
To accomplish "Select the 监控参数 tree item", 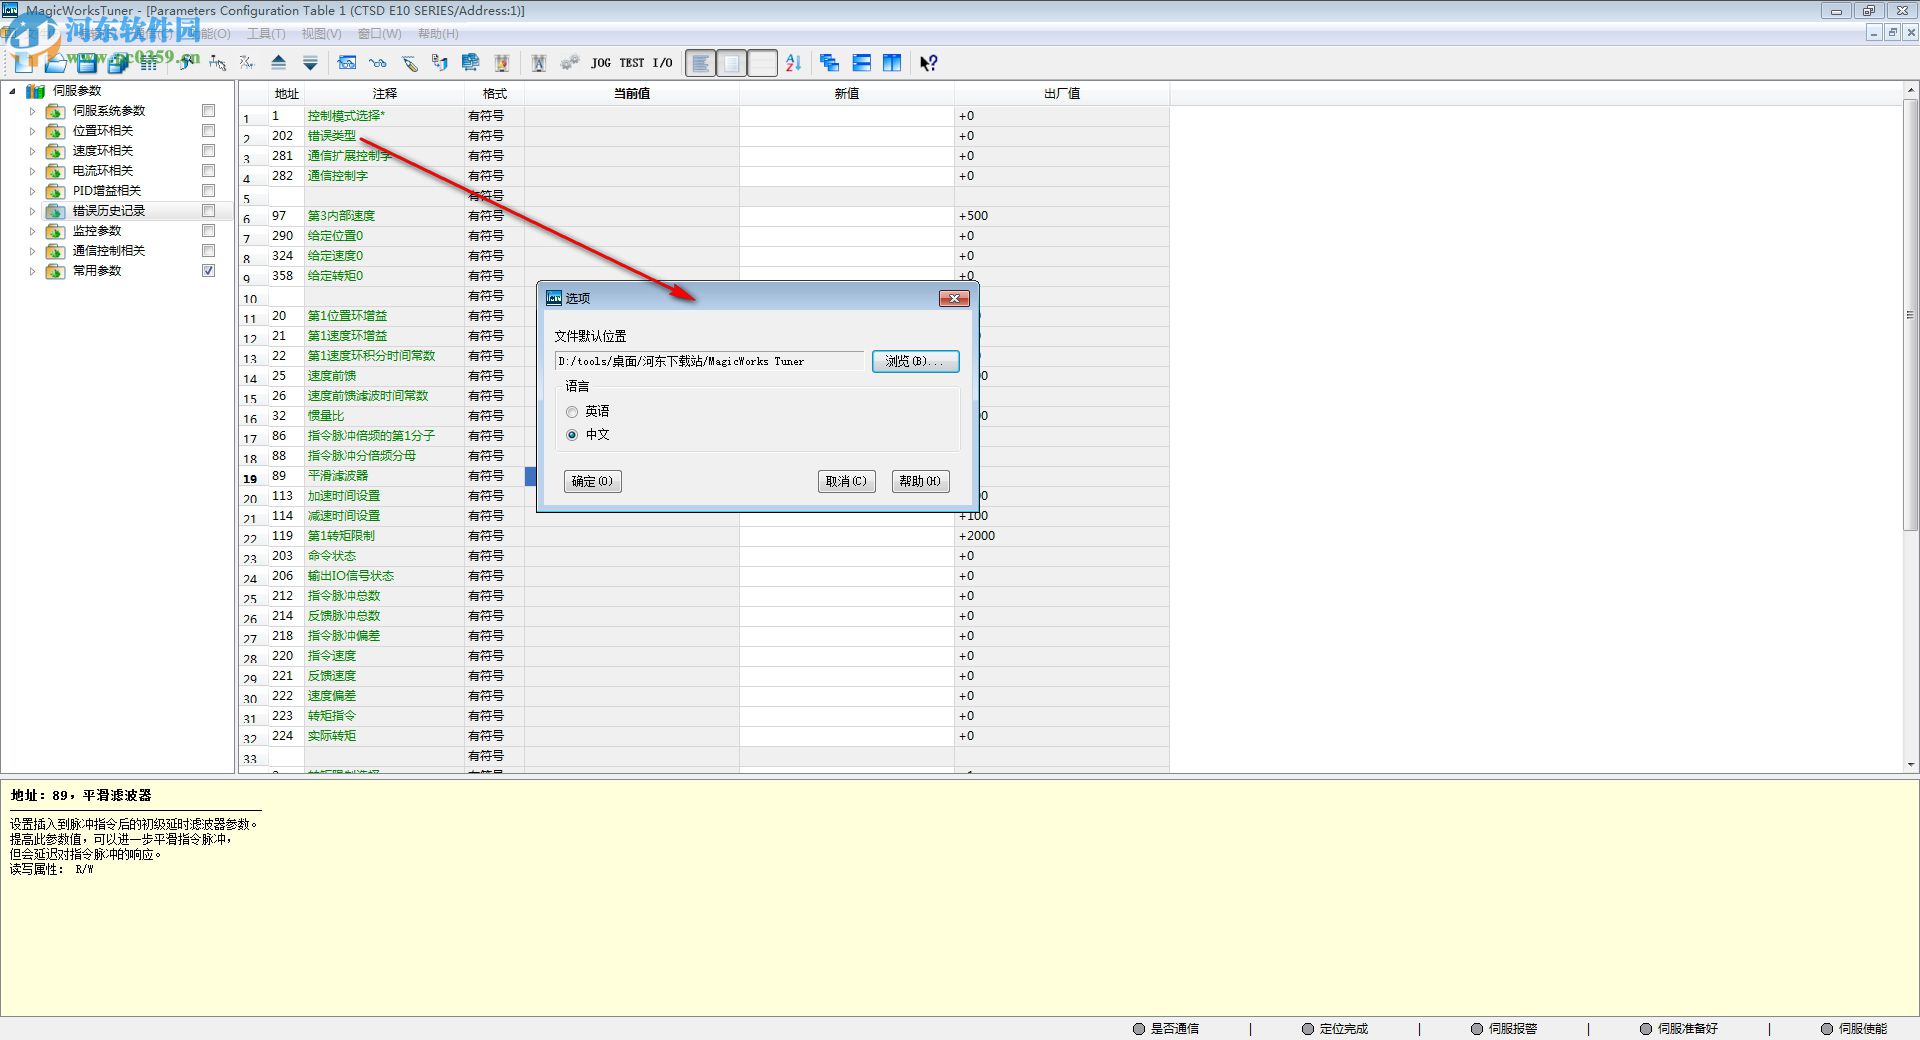I will point(97,231).
